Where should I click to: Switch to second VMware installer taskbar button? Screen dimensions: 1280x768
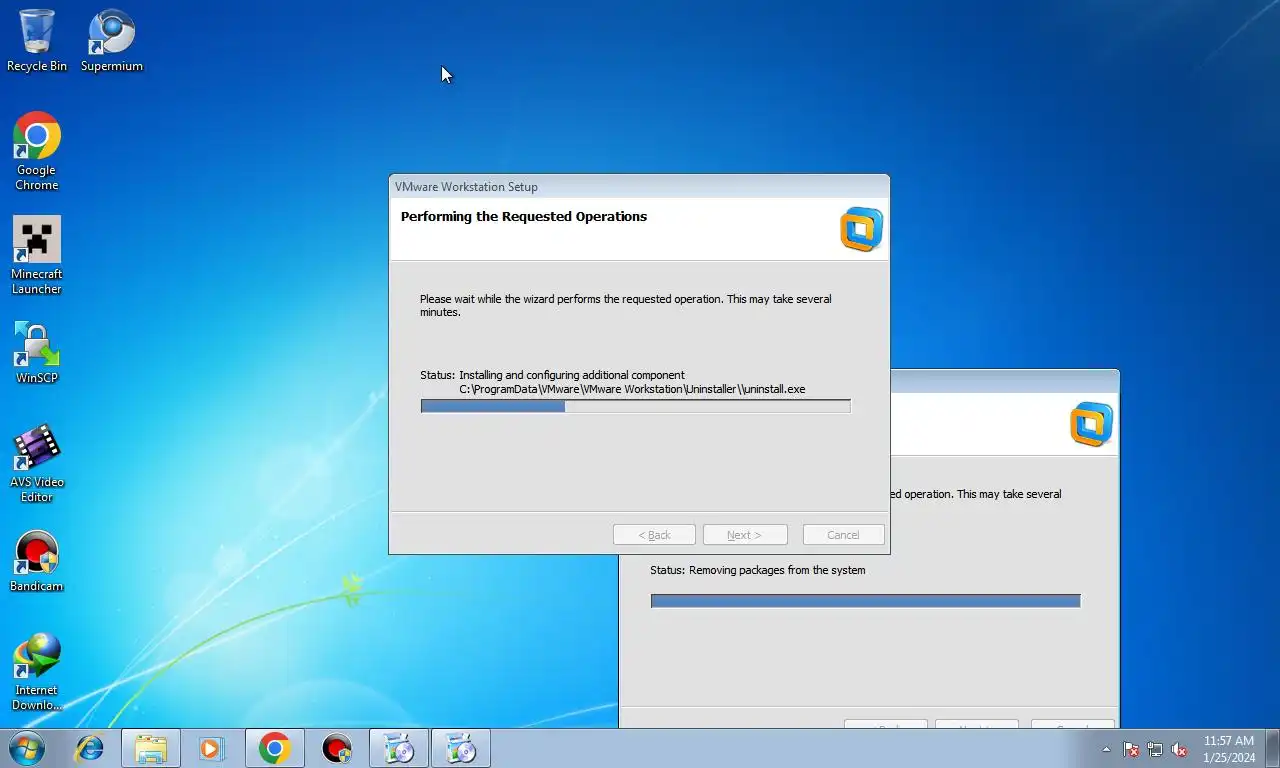pos(461,748)
